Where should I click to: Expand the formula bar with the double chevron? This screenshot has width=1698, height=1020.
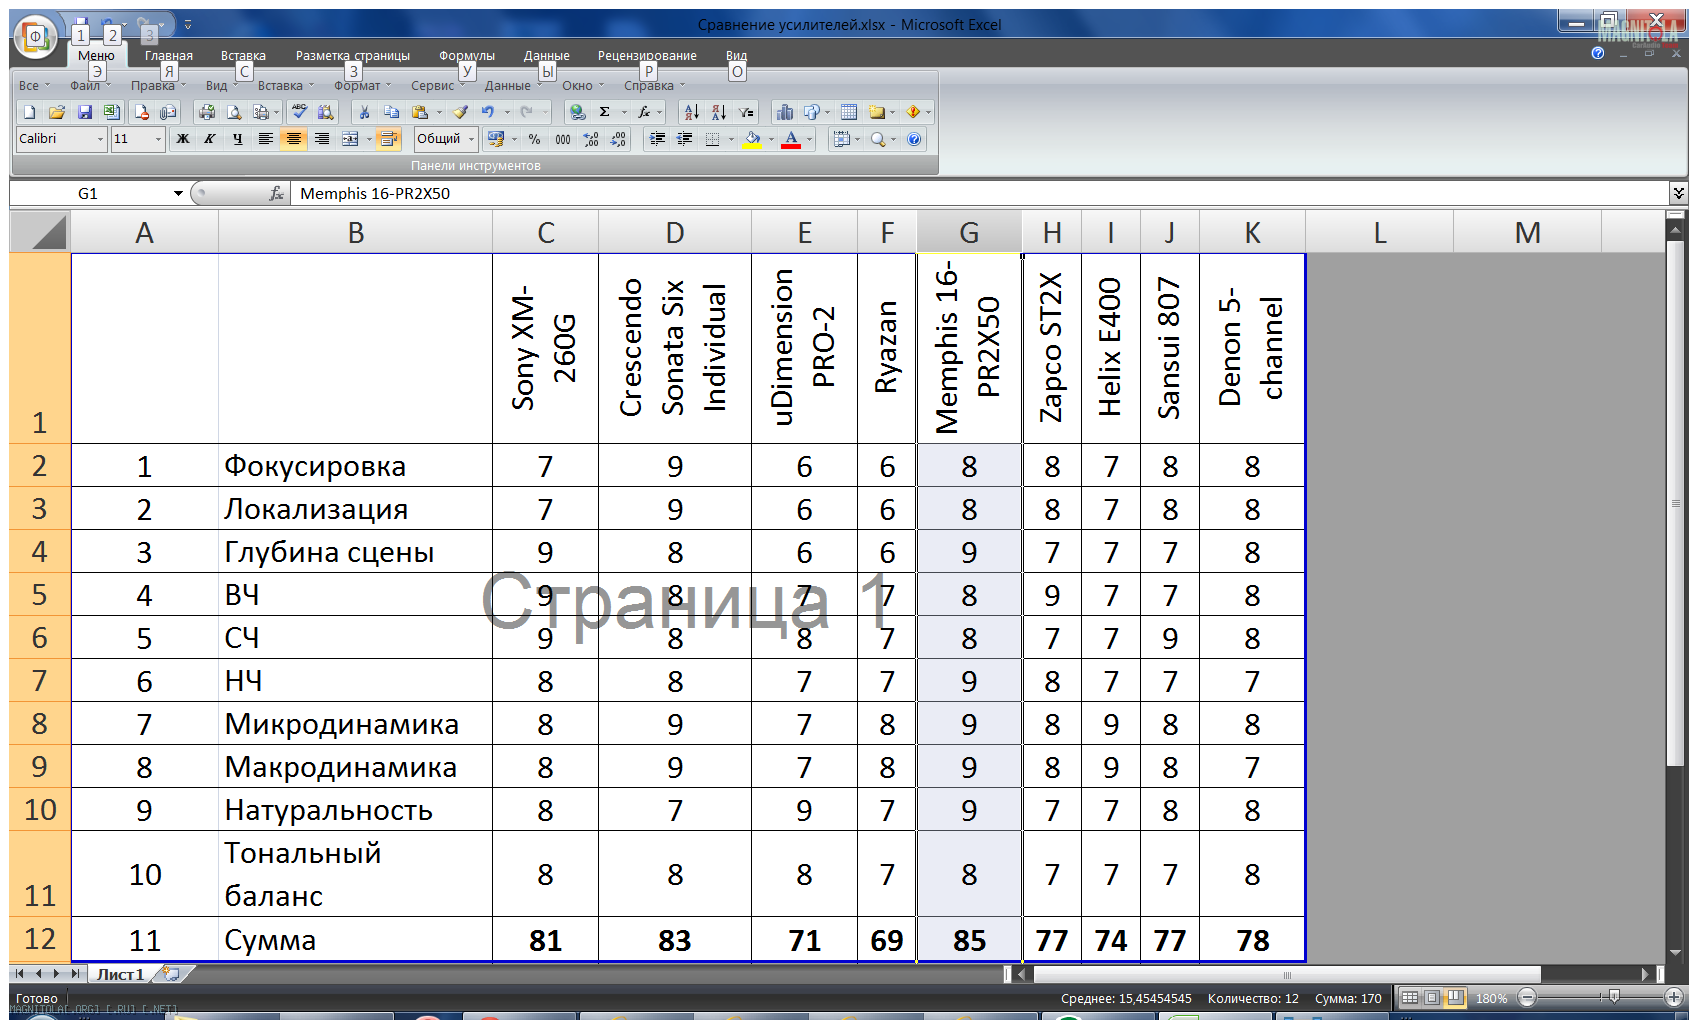[x=1678, y=193]
